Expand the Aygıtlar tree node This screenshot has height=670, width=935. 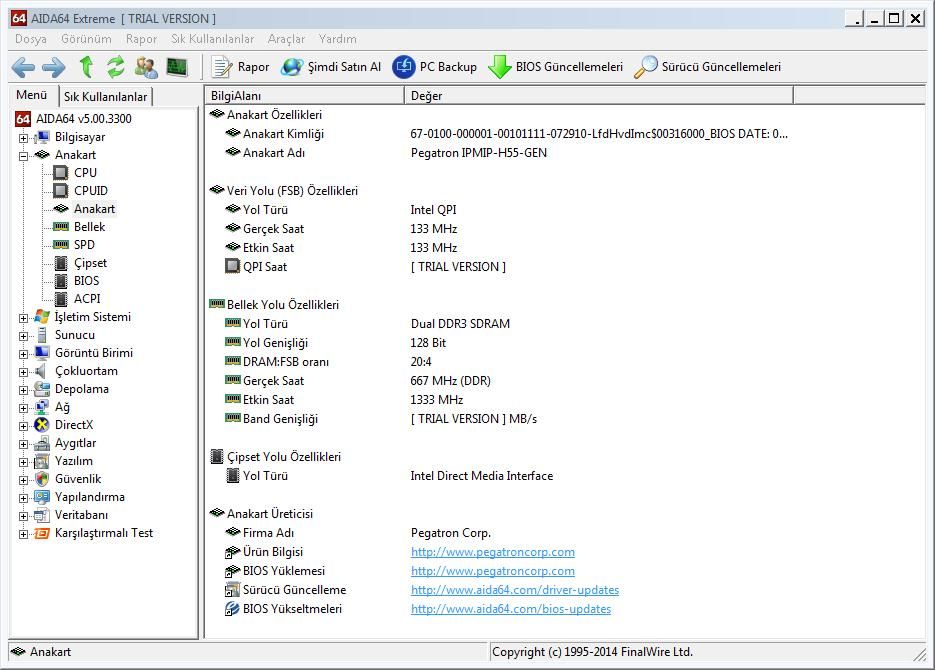point(23,444)
